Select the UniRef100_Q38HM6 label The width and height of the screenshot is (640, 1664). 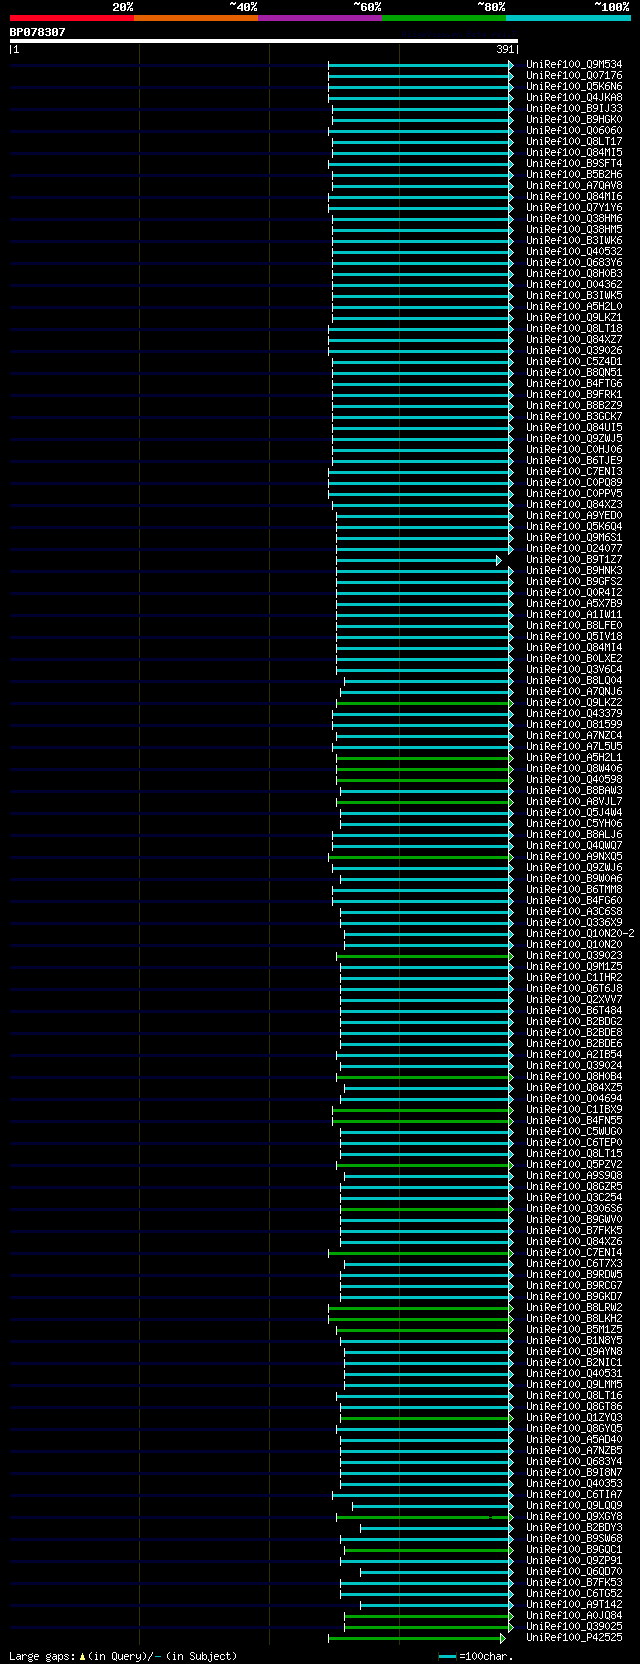[574, 219]
